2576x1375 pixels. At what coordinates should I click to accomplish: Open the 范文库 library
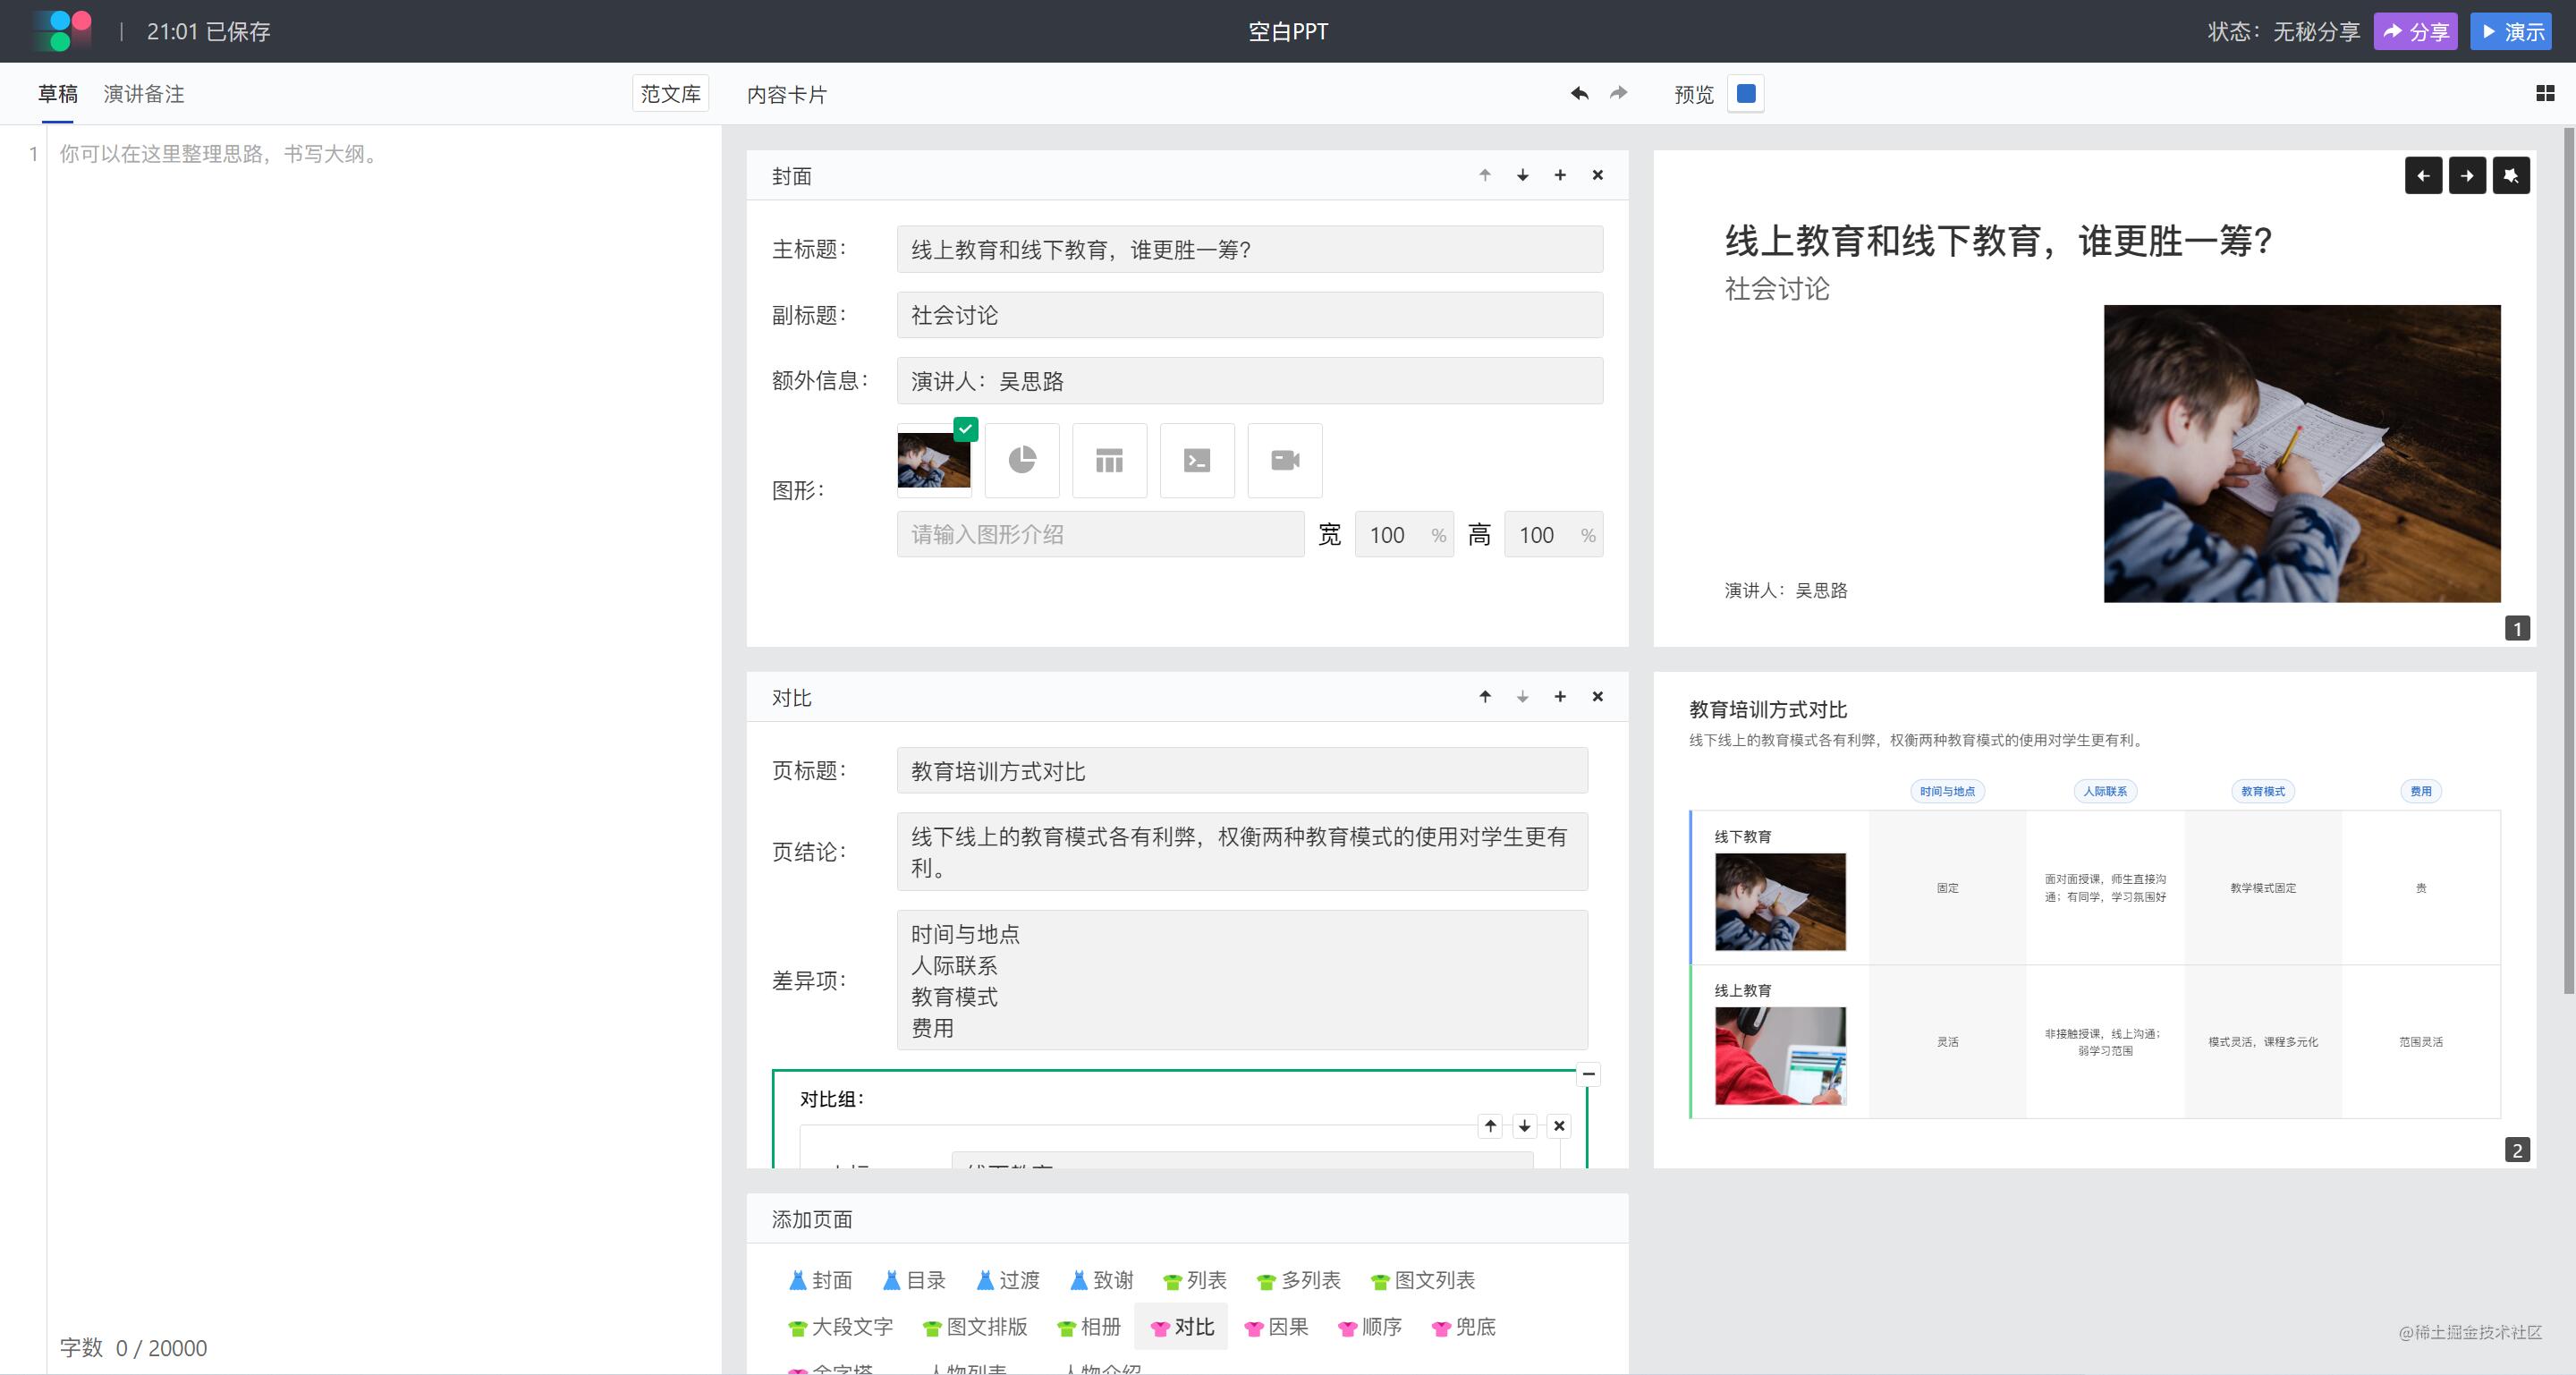click(x=670, y=94)
